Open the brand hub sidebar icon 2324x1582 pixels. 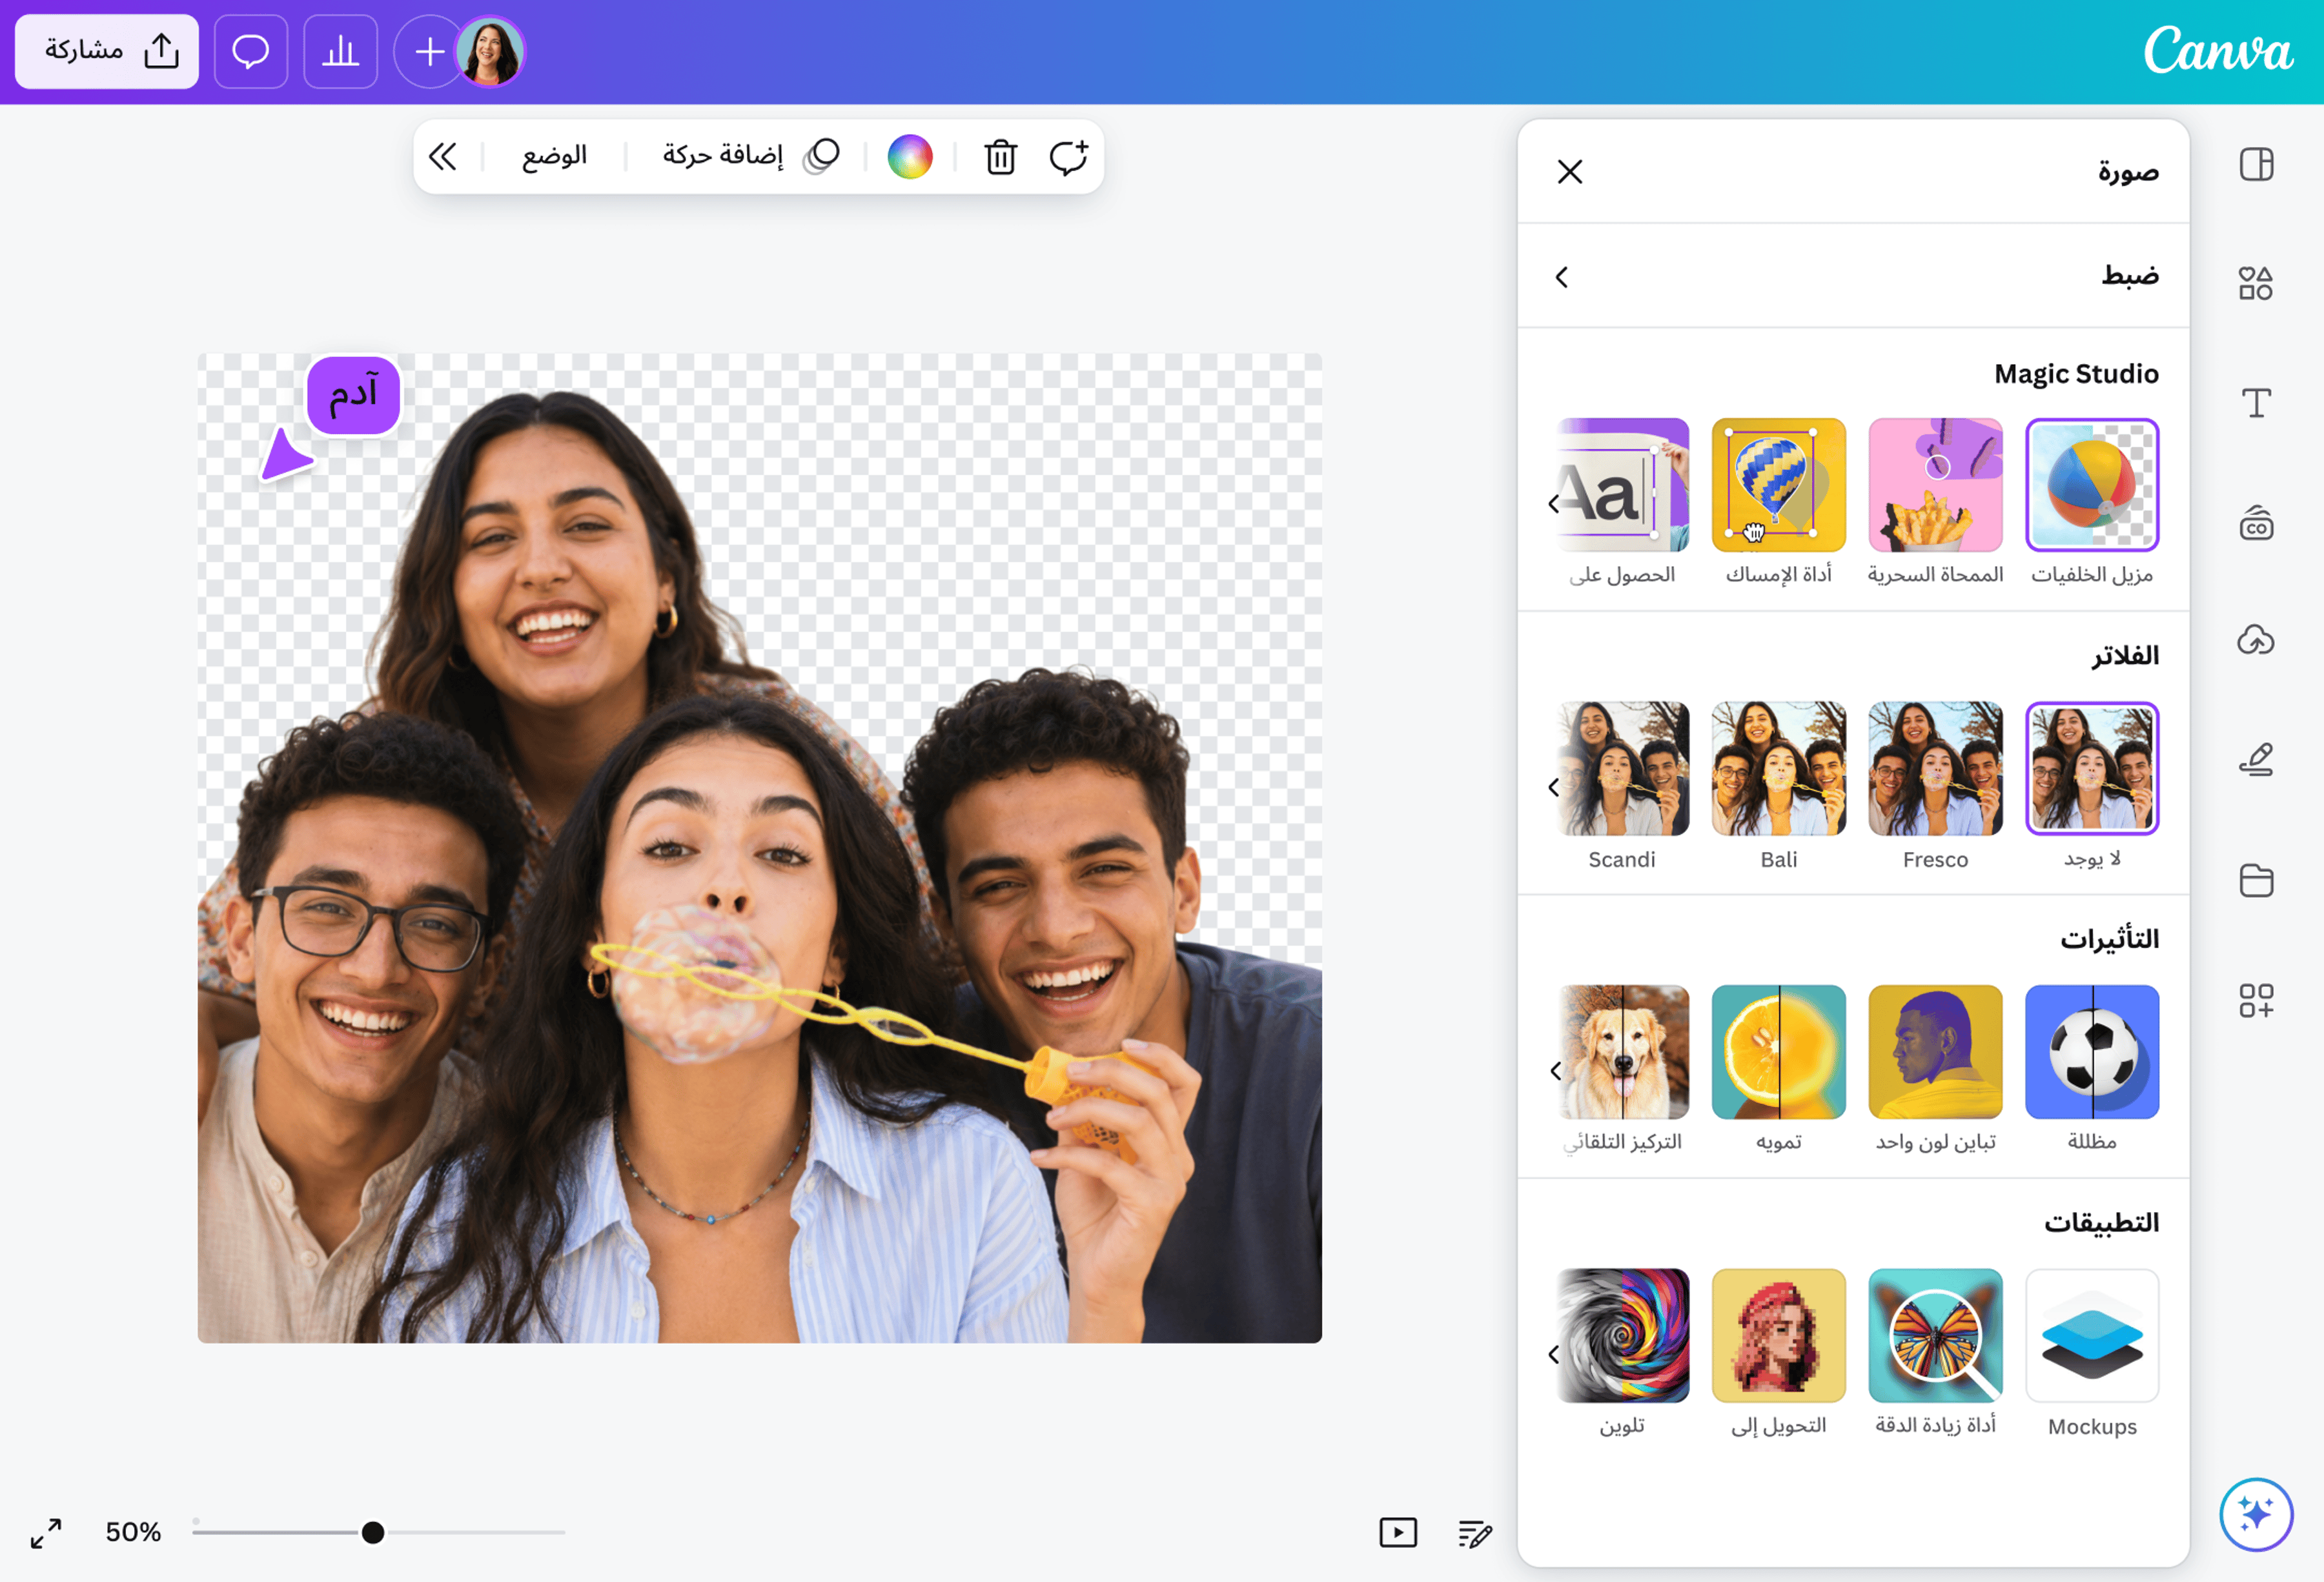point(2256,522)
